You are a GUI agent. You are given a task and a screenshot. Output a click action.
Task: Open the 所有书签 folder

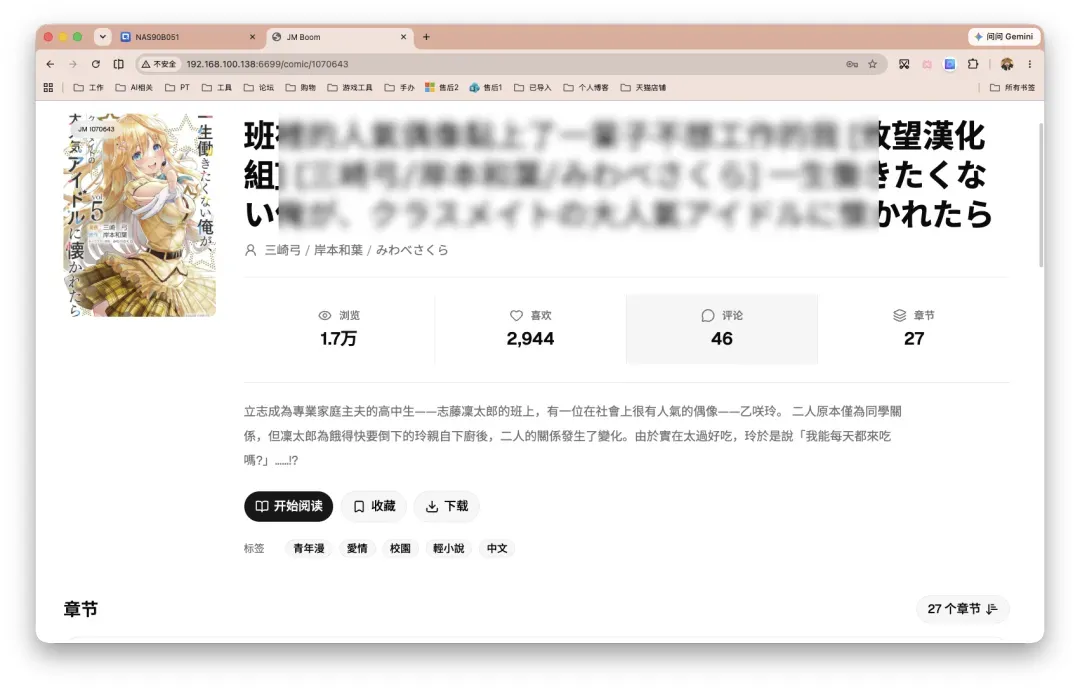pyautogui.click(x=1012, y=87)
